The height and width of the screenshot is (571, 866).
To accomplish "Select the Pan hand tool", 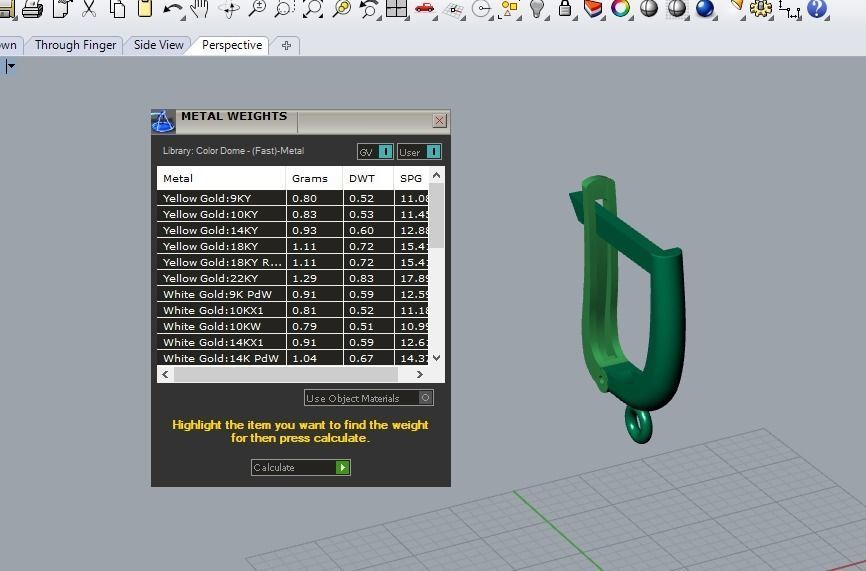I will click(x=199, y=9).
